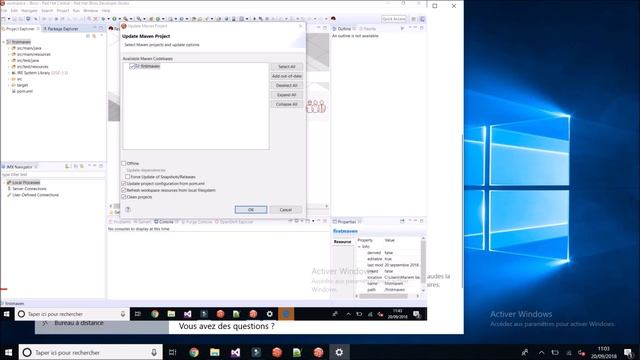Open the File menu
The height and width of the screenshot is (360, 640).
[4, 11]
